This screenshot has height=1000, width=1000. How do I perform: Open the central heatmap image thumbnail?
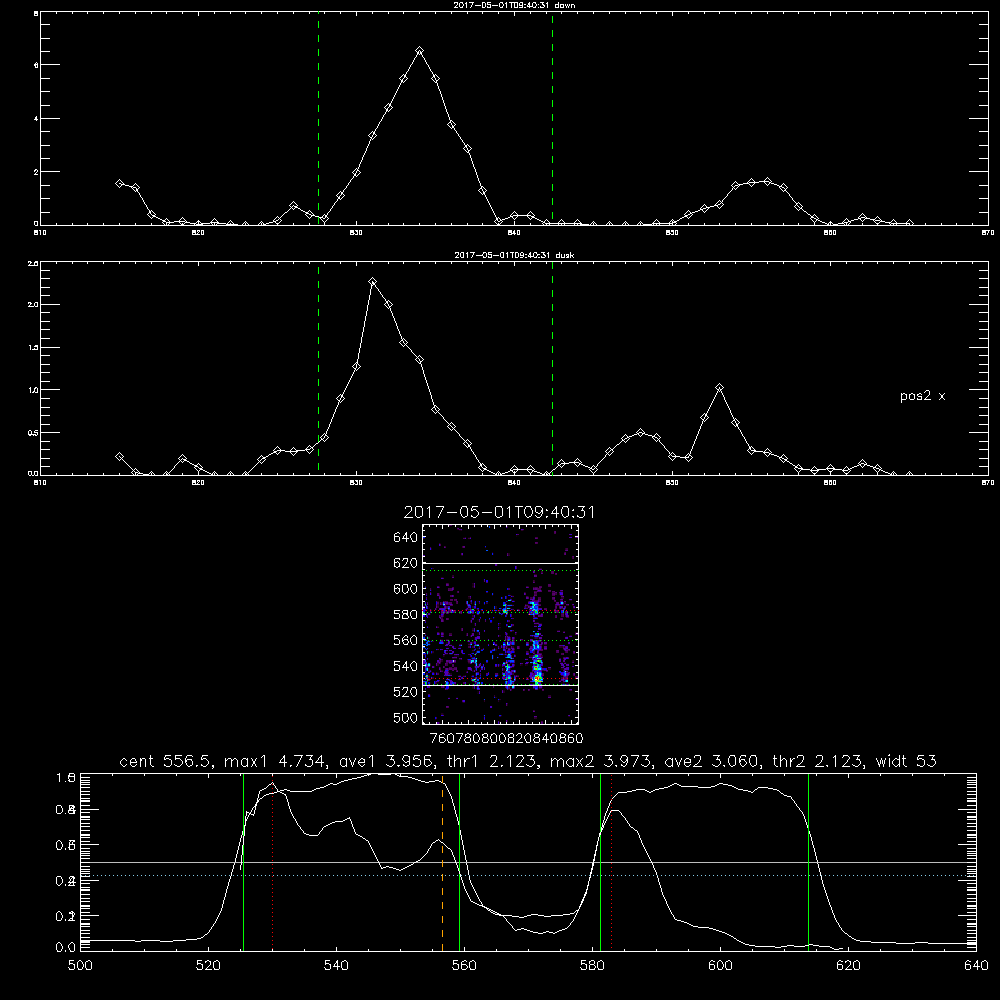tap(500, 624)
